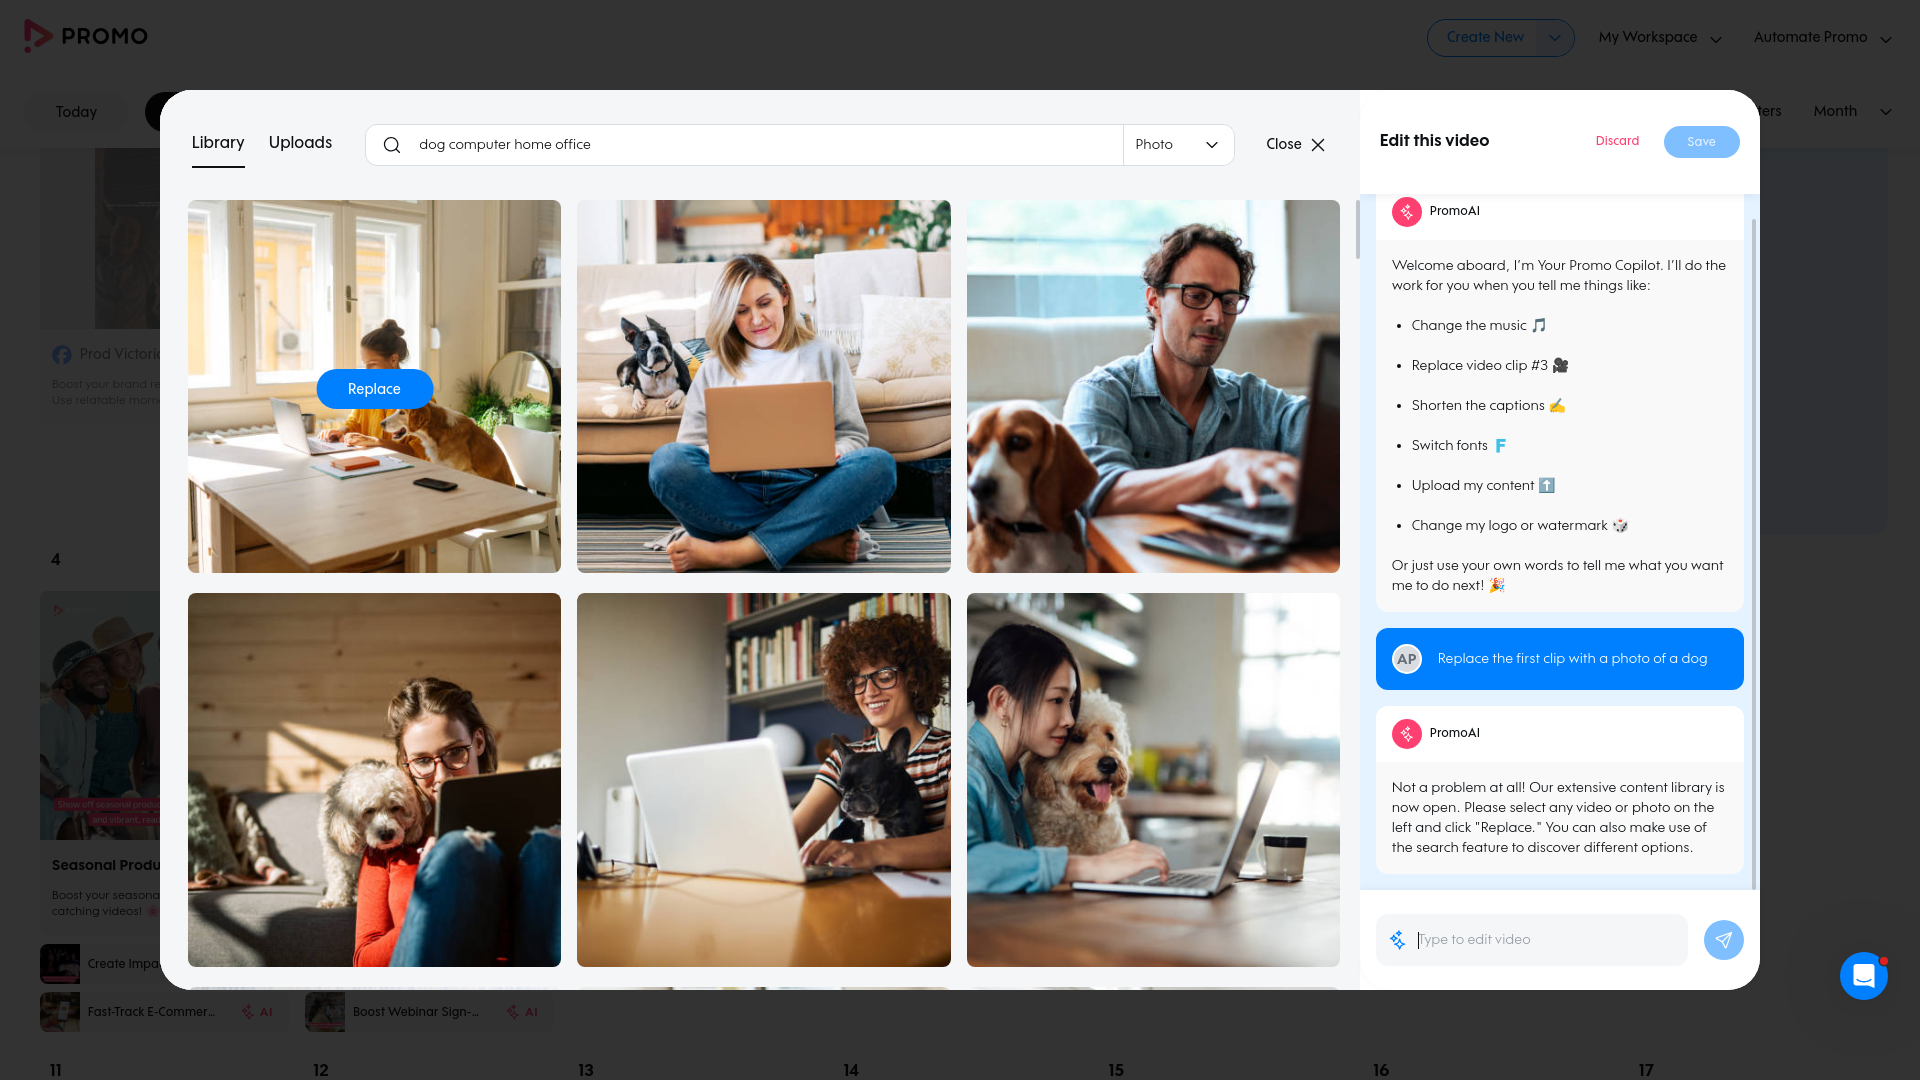Select the curly-haired woman with black dog photo
The height and width of the screenshot is (1080, 1920).
coord(763,780)
